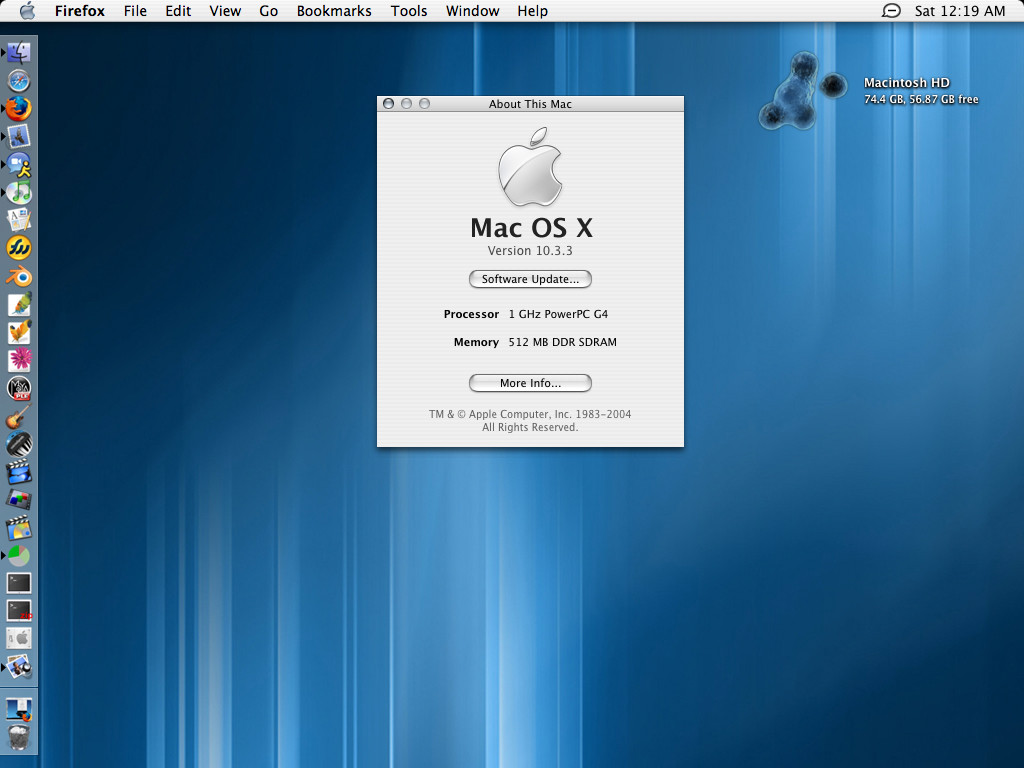Image resolution: width=1024 pixels, height=768 pixels.
Task: Launch the plain Terminal icon
Action: 19,583
